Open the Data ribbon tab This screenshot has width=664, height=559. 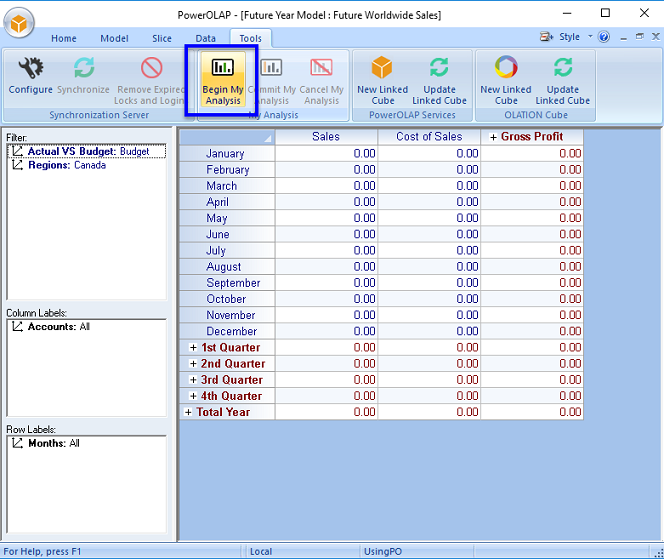(x=205, y=39)
